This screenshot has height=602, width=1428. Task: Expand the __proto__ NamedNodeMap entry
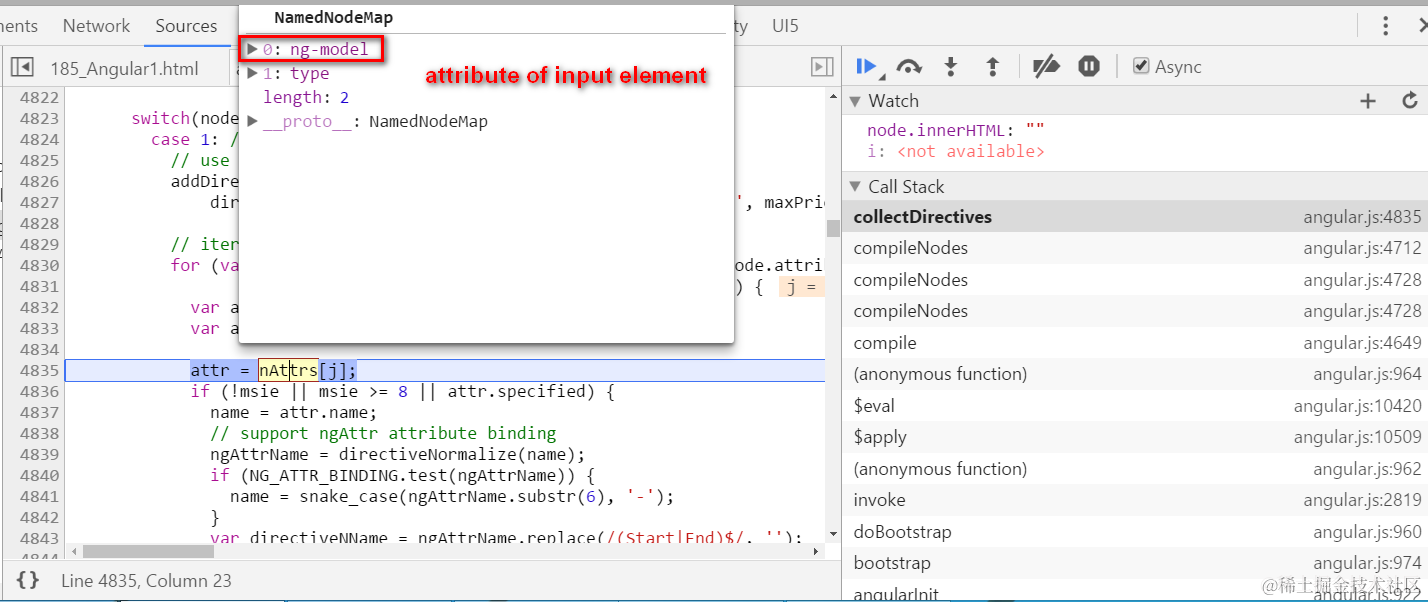click(x=253, y=121)
